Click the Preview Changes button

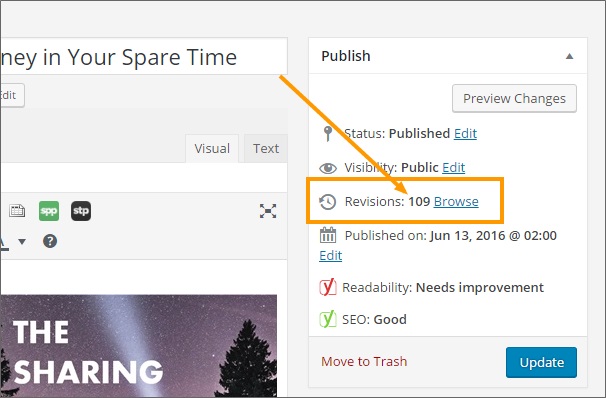tap(514, 99)
